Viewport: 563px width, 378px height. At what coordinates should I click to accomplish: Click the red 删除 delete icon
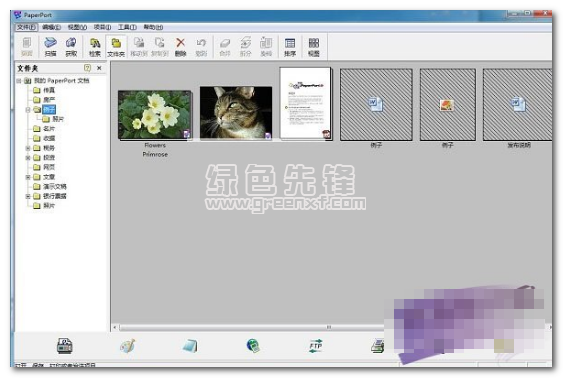[x=180, y=47]
